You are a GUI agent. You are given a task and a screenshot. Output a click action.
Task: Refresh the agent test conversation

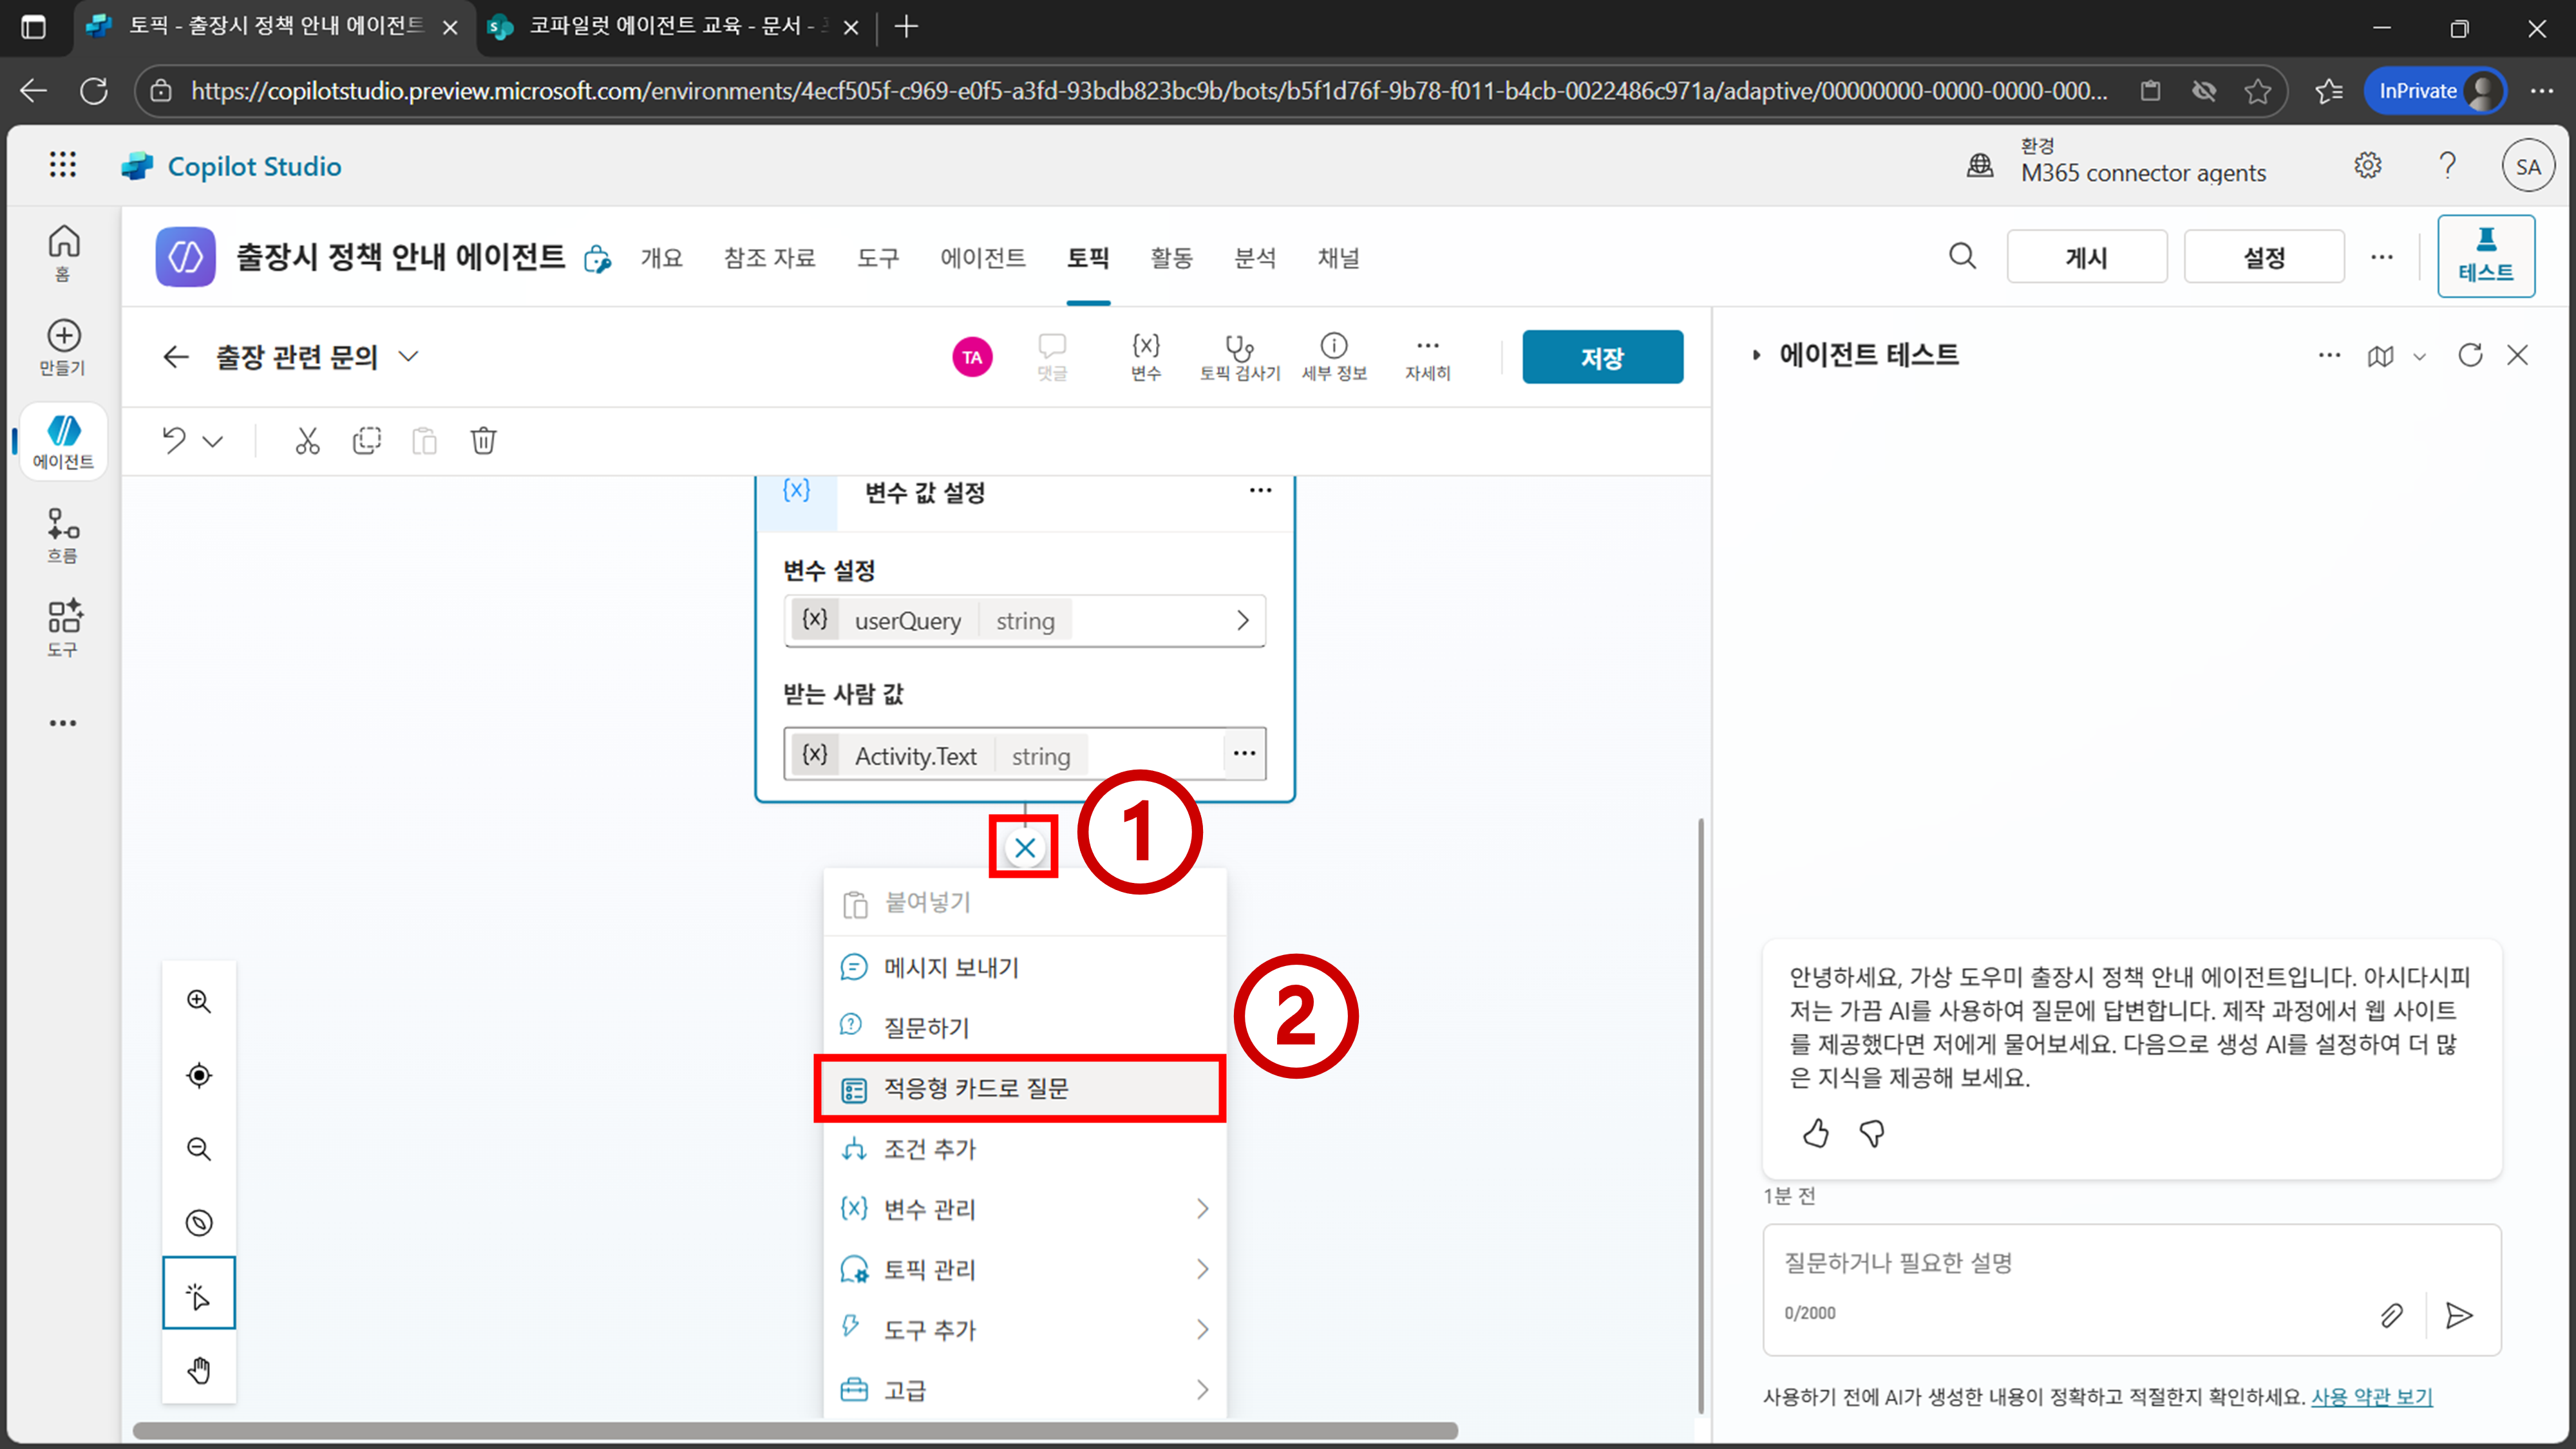tap(2470, 355)
